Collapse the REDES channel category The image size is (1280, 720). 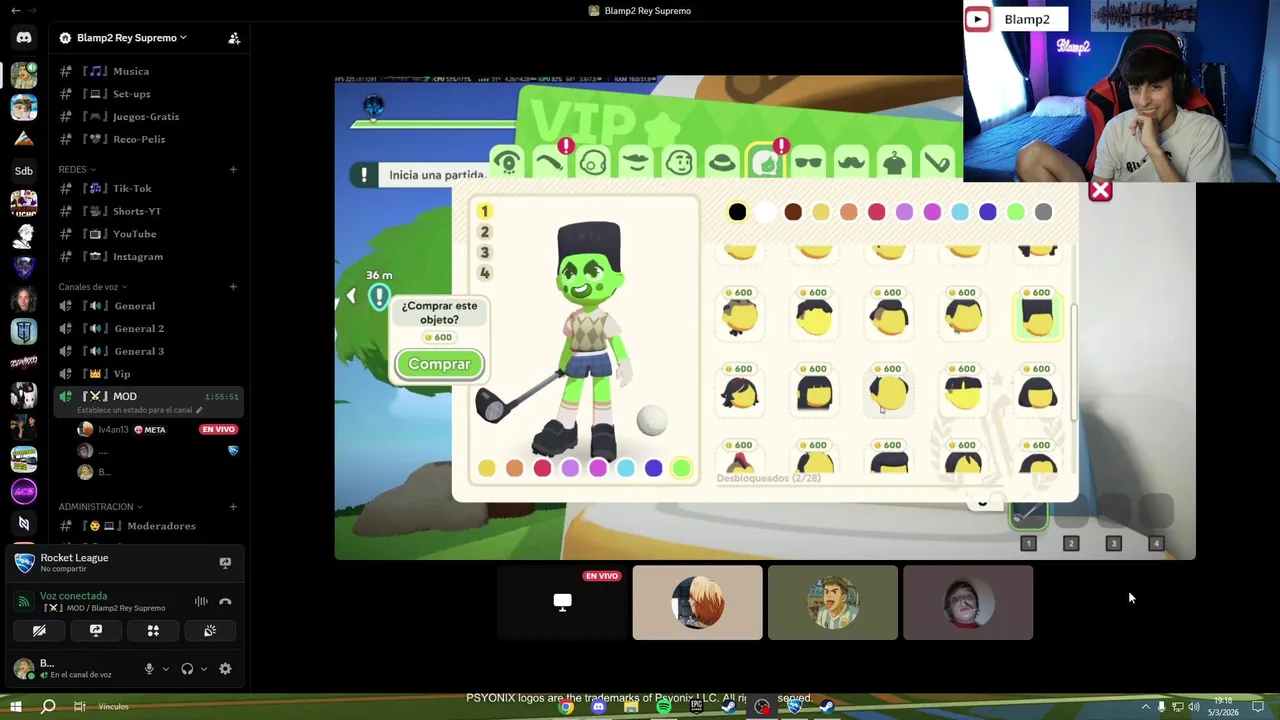tap(77, 169)
